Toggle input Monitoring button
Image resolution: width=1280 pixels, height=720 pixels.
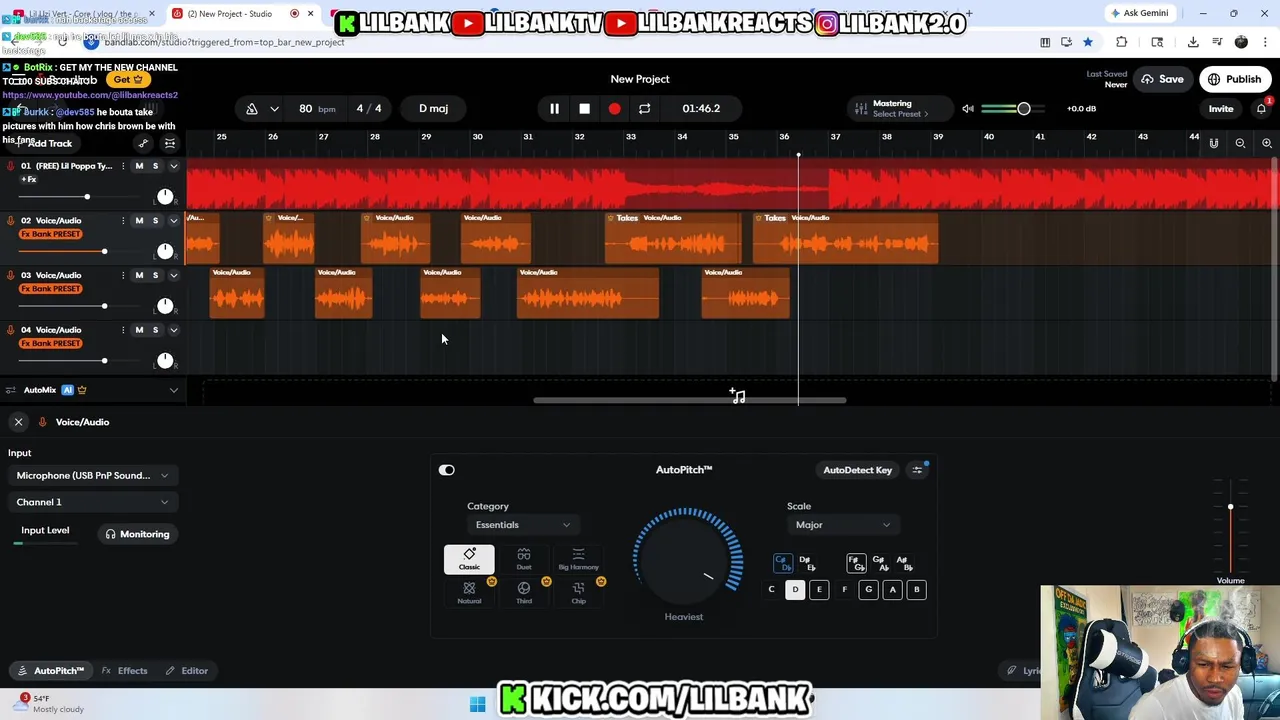pyautogui.click(x=138, y=534)
